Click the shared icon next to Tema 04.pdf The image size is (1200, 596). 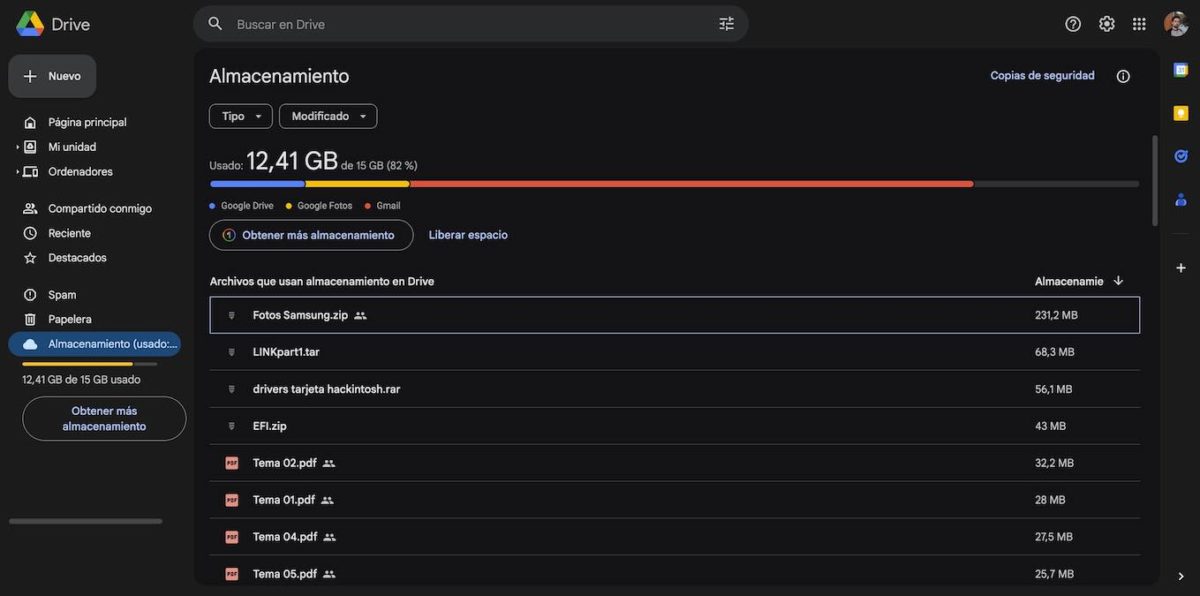[329, 537]
